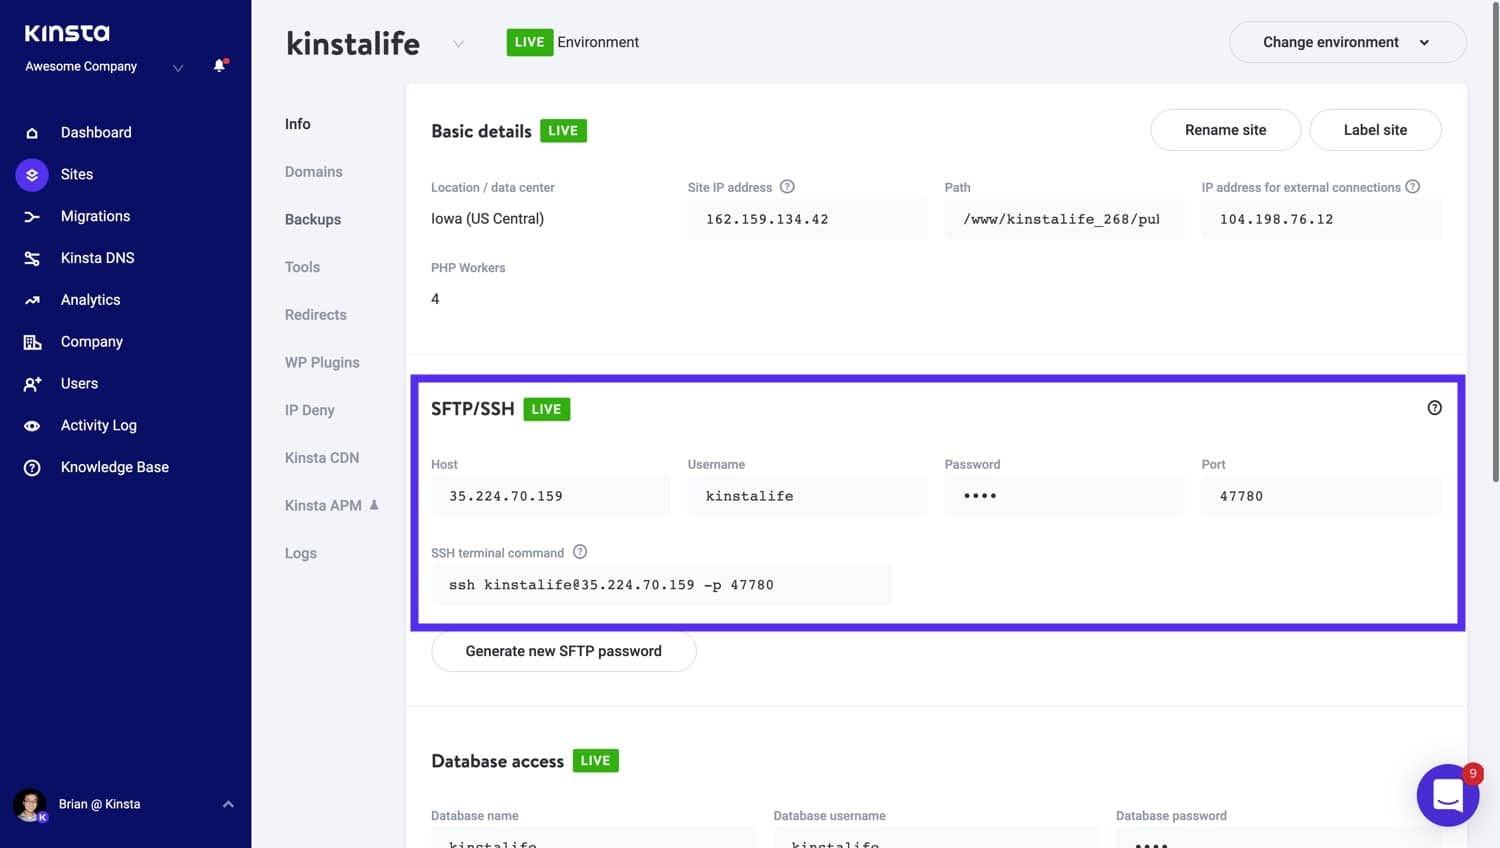Viewport: 1500px width, 848px height.
Task: Click the Label site button
Action: 1375,130
